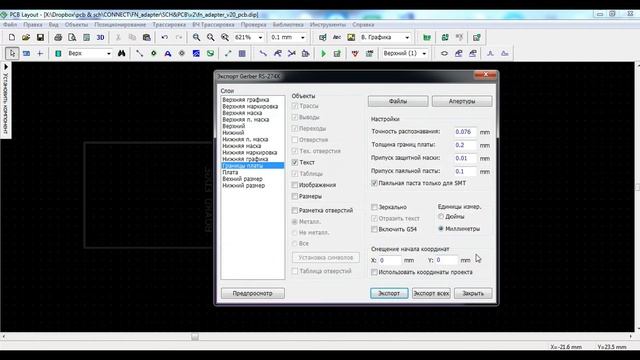The image size is (640, 360).
Task: Click the Экспорт button
Action: (389, 293)
